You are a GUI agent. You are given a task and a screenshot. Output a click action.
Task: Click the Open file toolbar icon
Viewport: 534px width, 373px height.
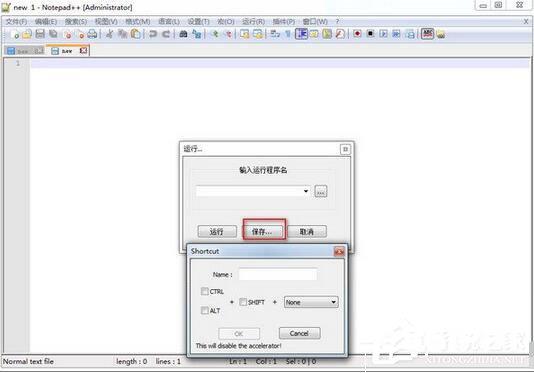click(27, 34)
